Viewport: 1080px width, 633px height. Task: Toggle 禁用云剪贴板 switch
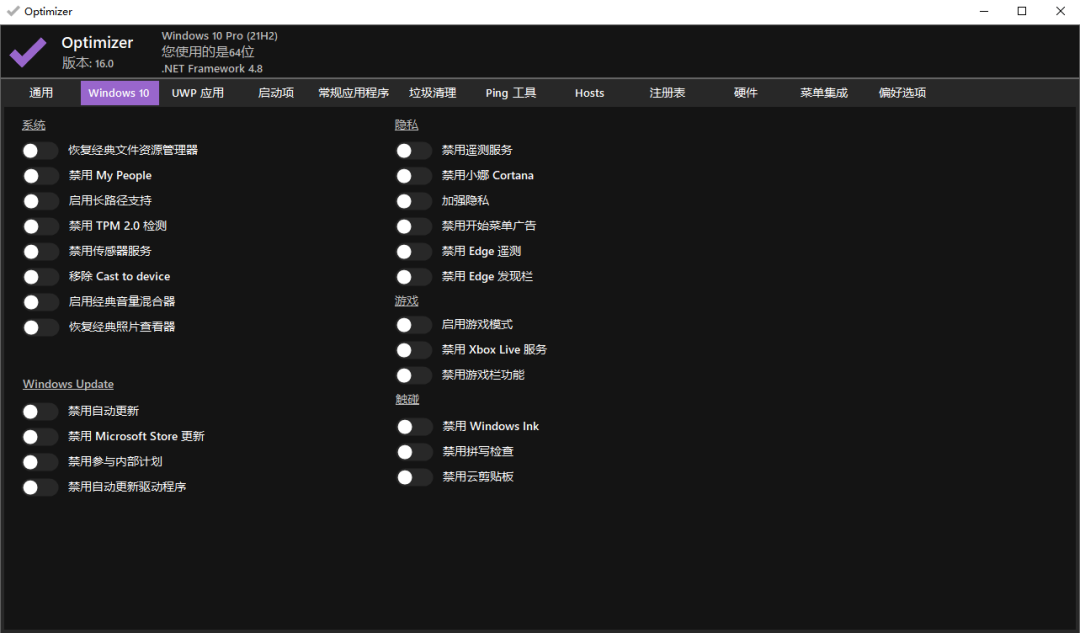(413, 477)
